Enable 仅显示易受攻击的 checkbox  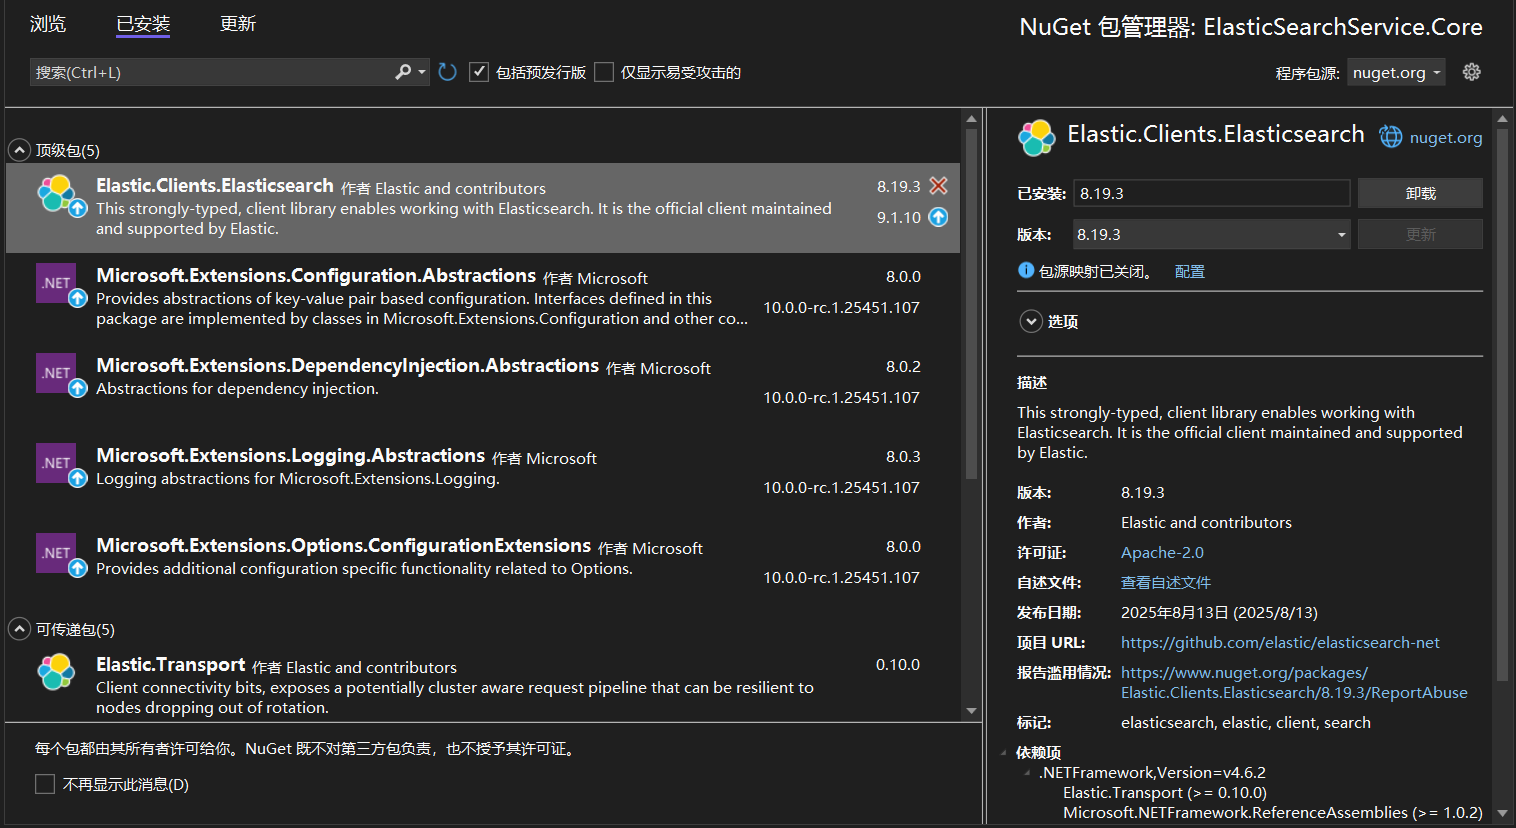tap(604, 72)
